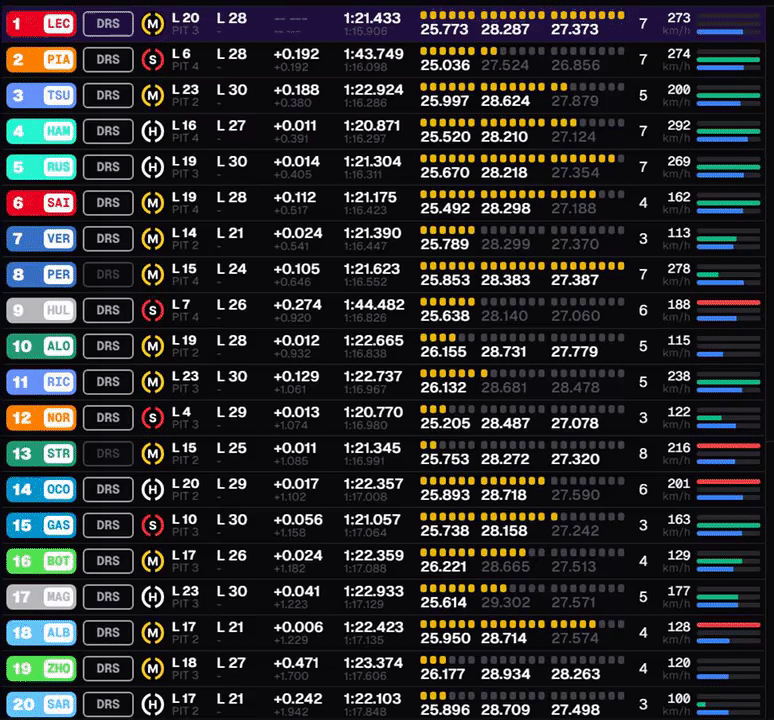Click sector time 25.036 in PIA row
This screenshot has width=774, height=720.
pyautogui.click(x=445, y=66)
